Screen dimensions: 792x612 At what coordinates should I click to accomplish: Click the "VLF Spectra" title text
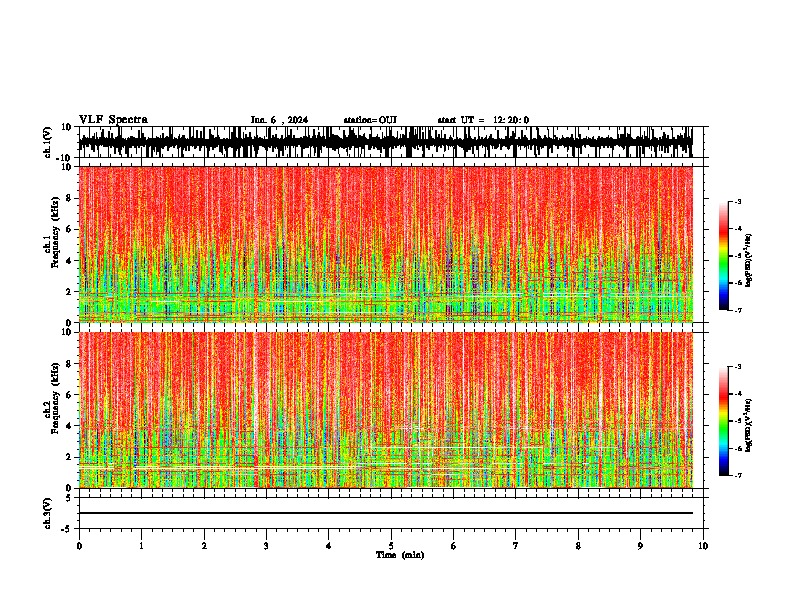[113, 119]
